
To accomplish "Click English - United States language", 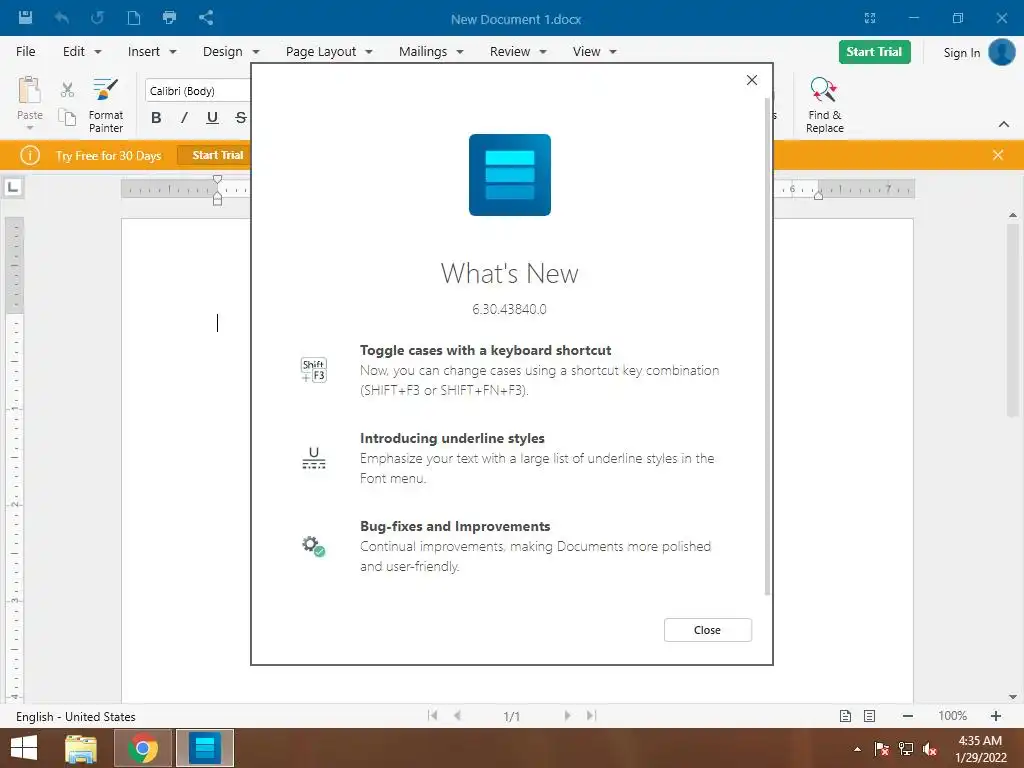I will (x=76, y=716).
